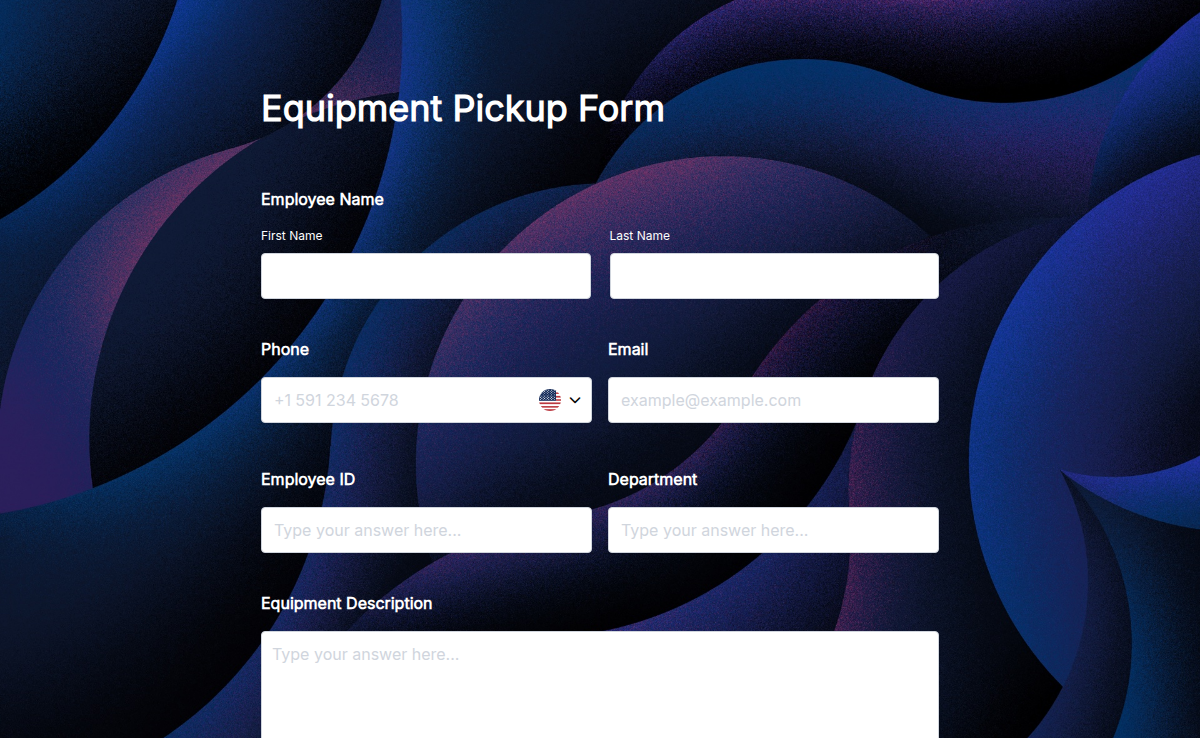Click the Employee Name section label
Image resolution: width=1200 pixels, height=738 pixels.
322,199
